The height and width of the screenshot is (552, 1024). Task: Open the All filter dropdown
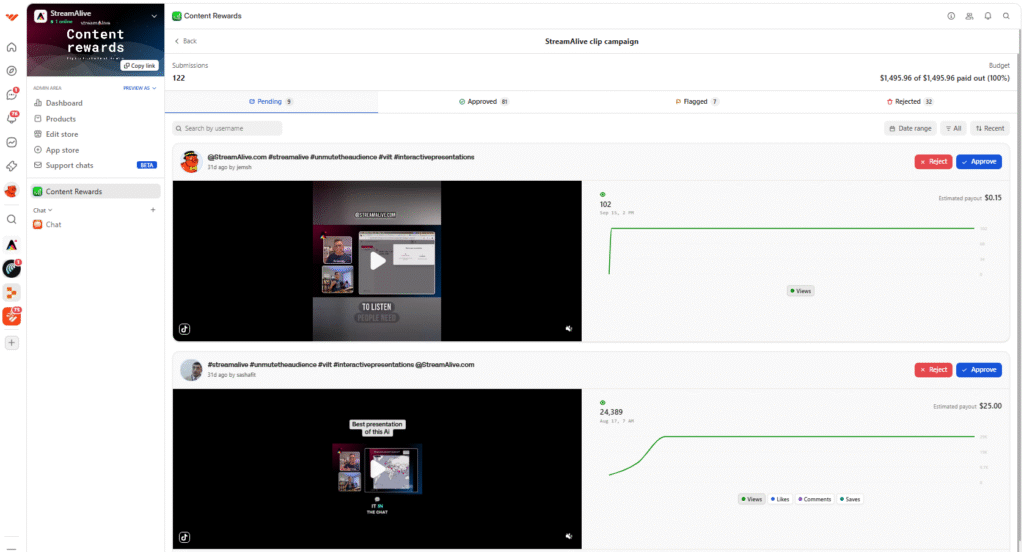coord(953,129)
